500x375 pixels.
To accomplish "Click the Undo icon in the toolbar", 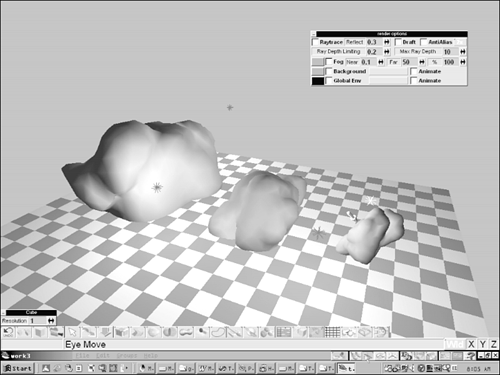I will 8,332.
